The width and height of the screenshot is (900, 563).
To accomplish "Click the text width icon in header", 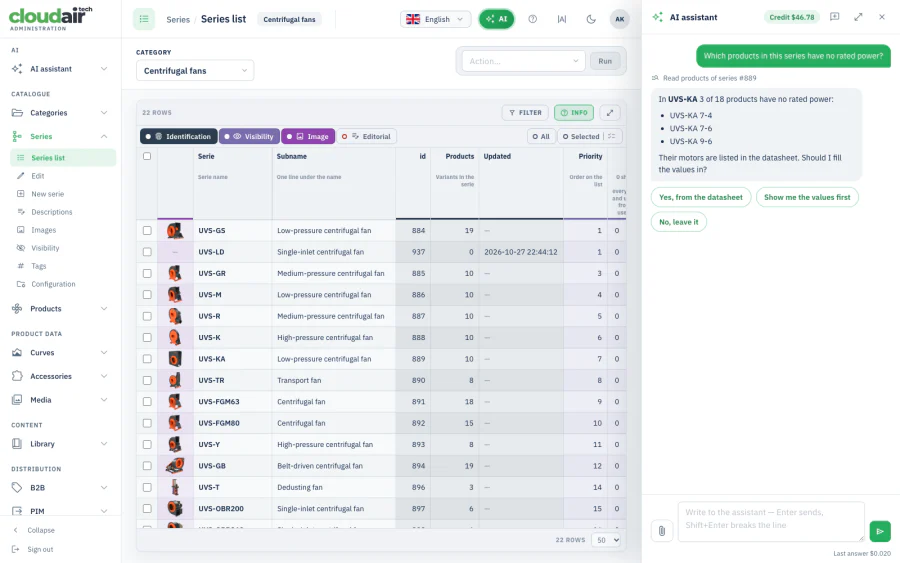I will pos(562,19).
